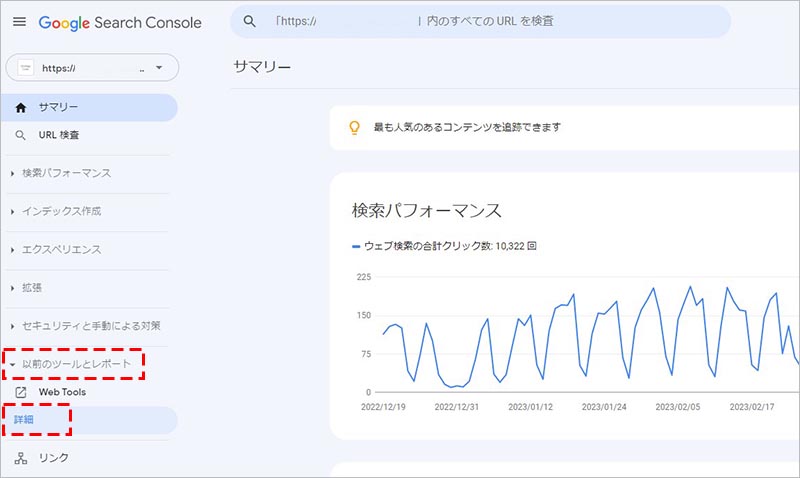
Task: Click the リンク sitemap icon
Action: [21, 458]
